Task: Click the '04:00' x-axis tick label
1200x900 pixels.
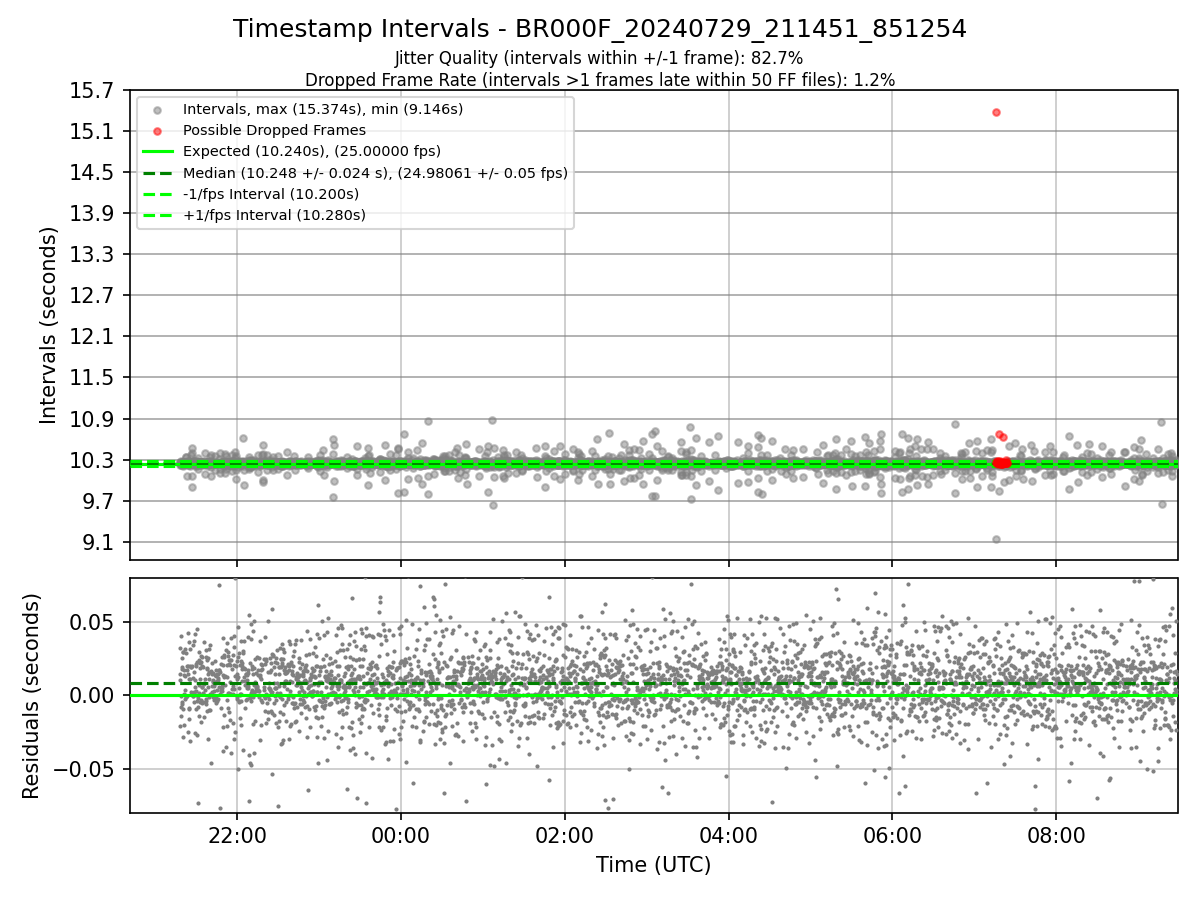Action: click(728, 834)
